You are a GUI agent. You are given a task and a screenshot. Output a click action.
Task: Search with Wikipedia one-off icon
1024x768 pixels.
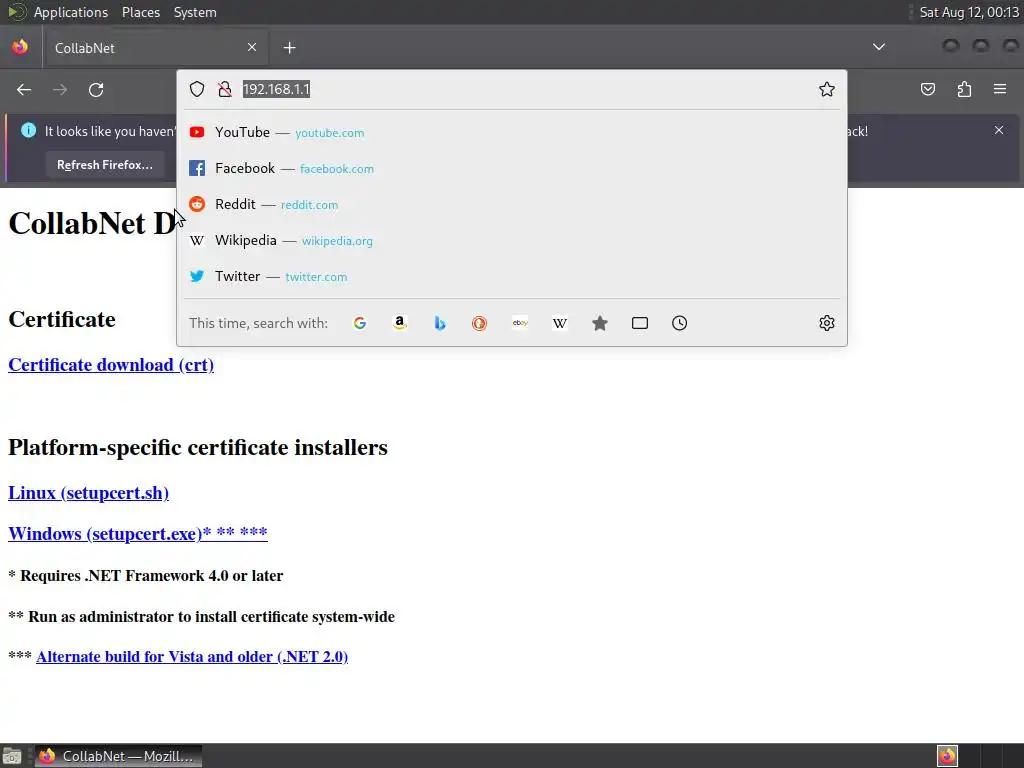tap(560, 323)
